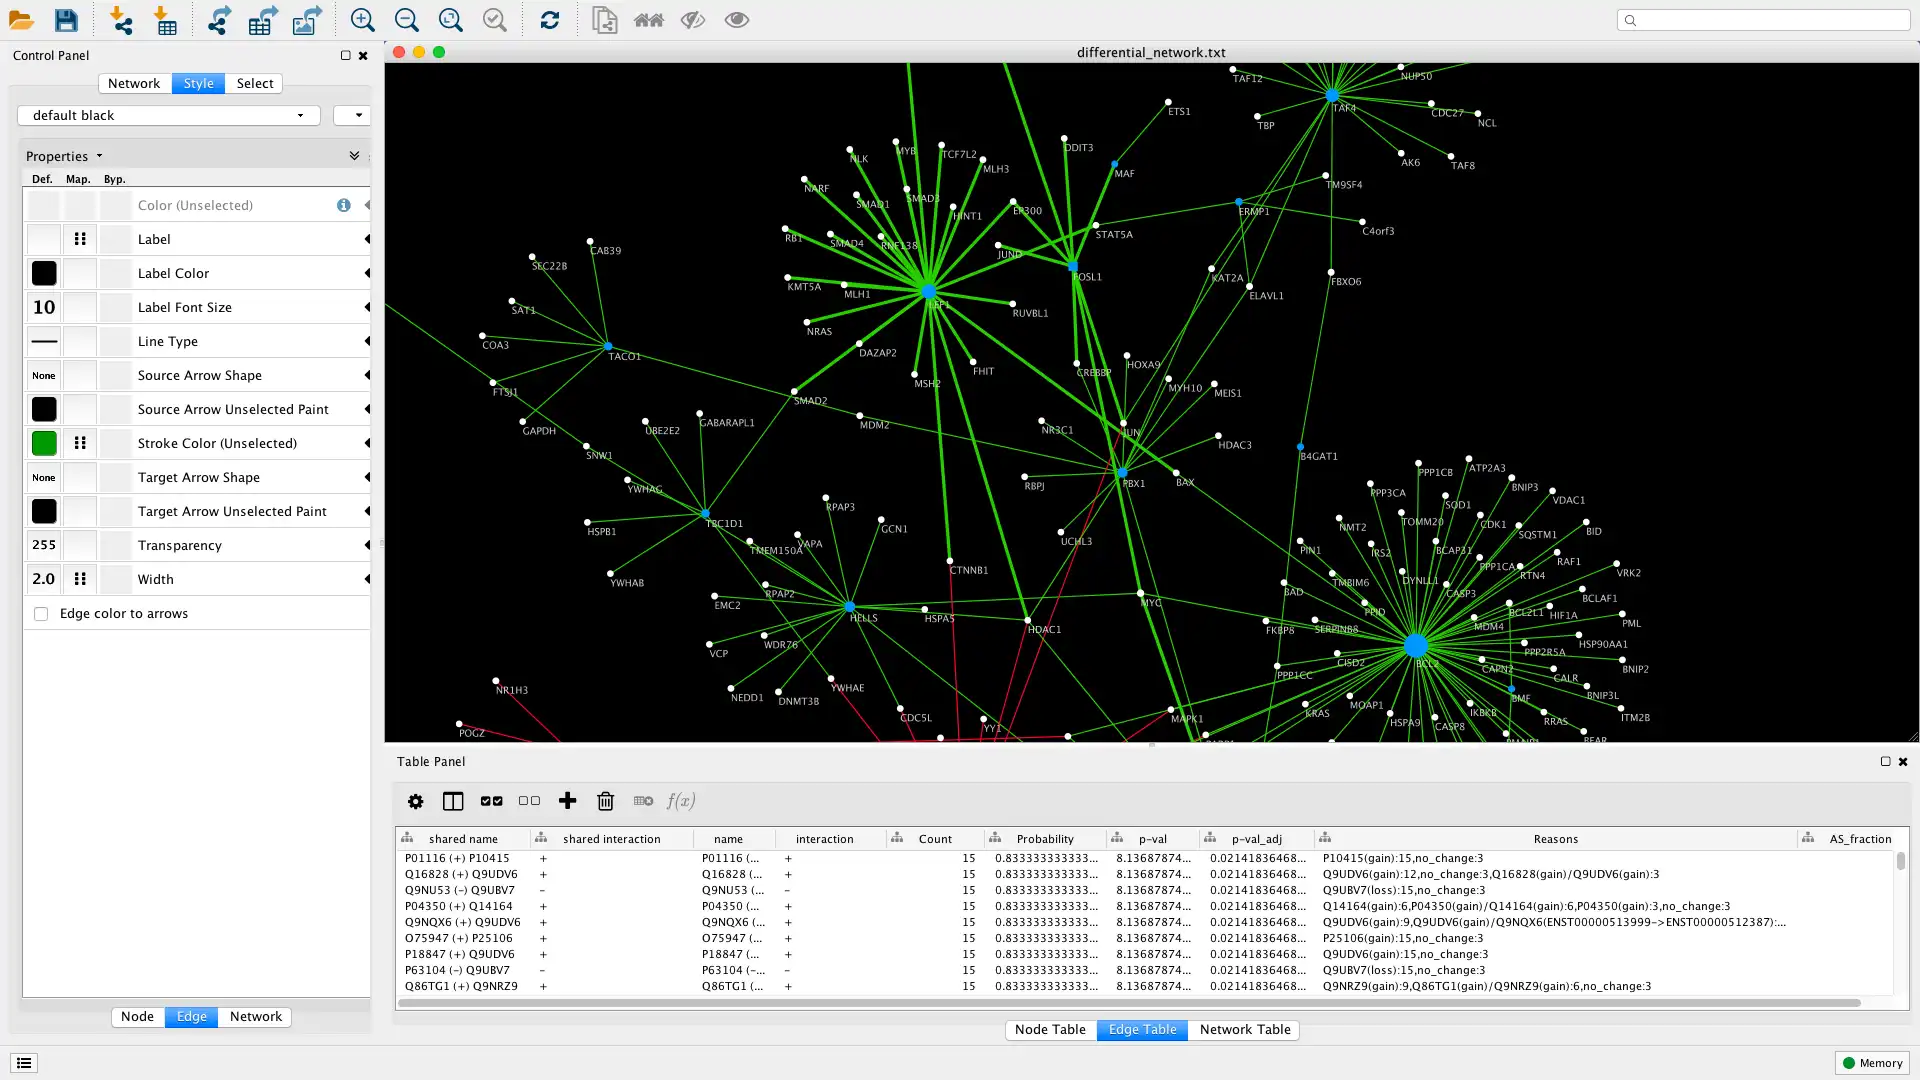Image resolution: width=1920 pixels, height=1080 pixels.
Task: Click the Network Table button
Action: point(1245,1029)
